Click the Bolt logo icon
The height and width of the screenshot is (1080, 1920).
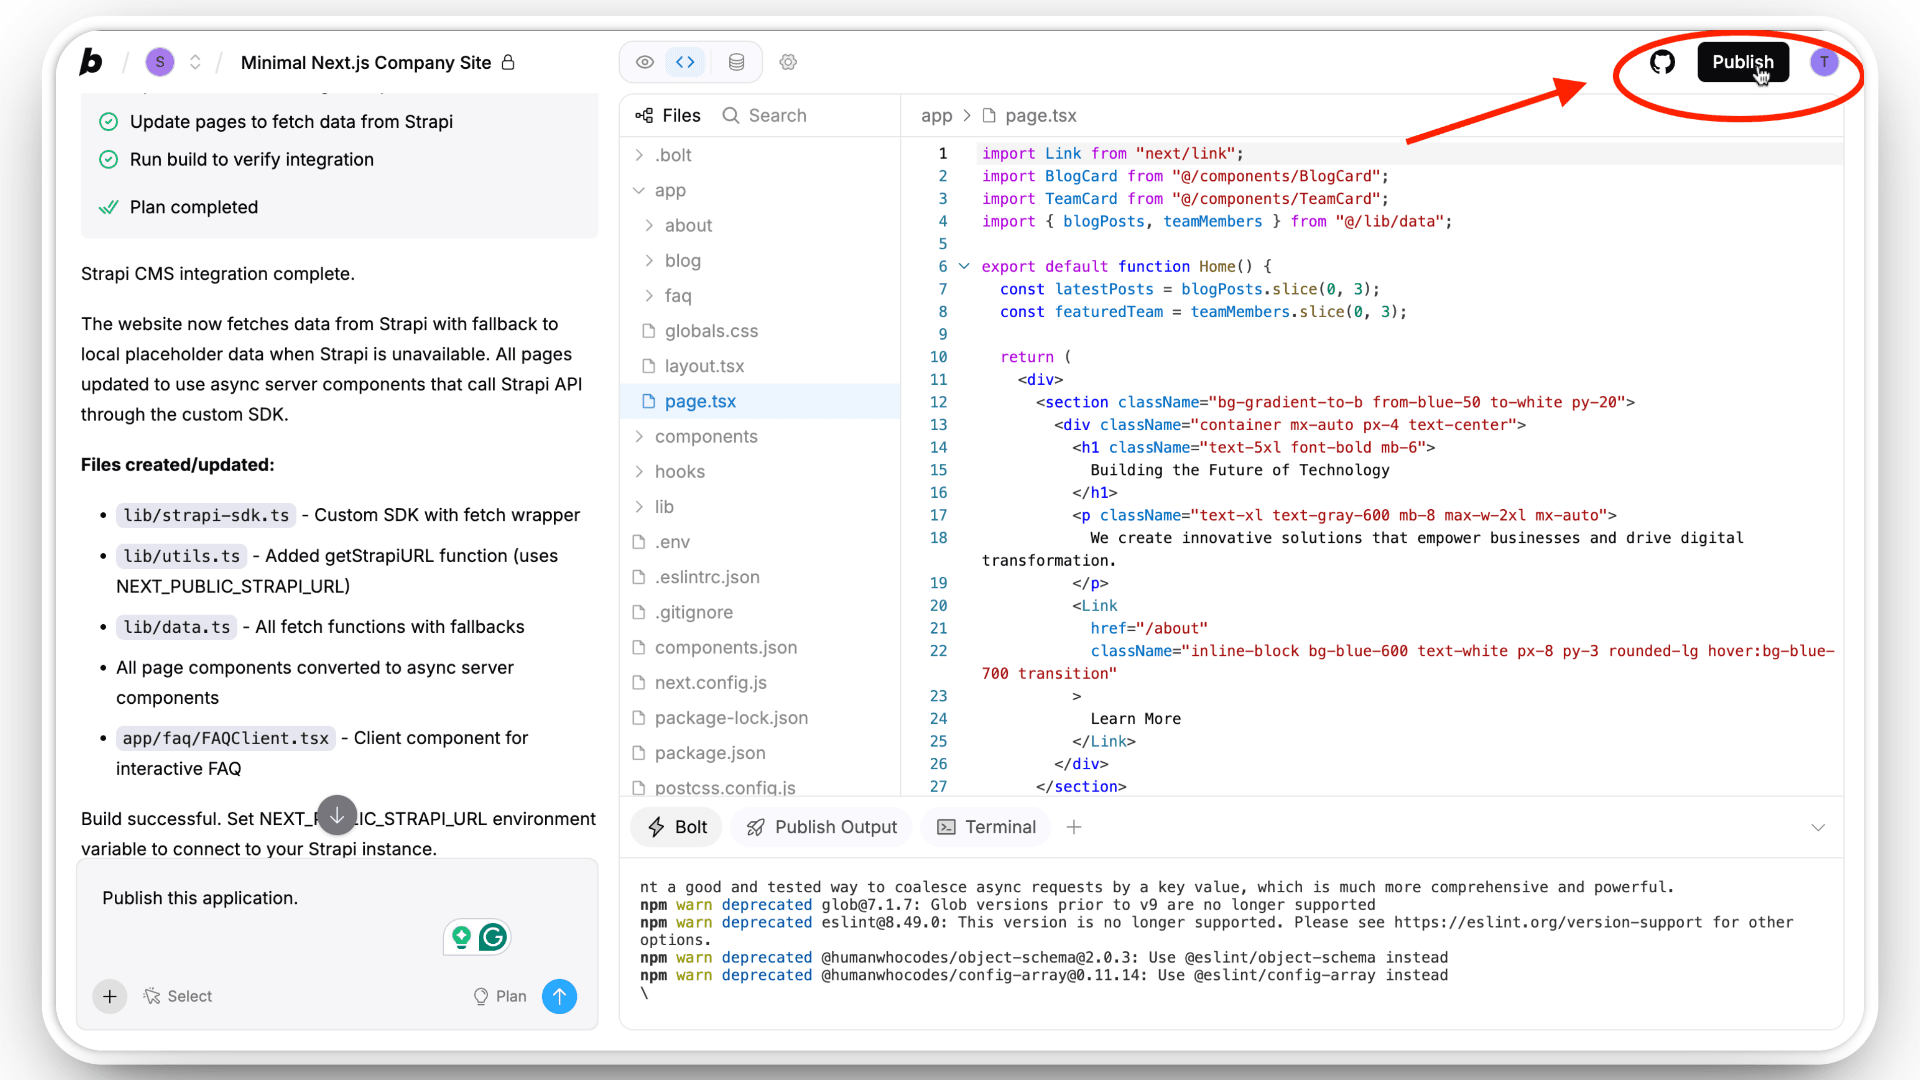91,62
